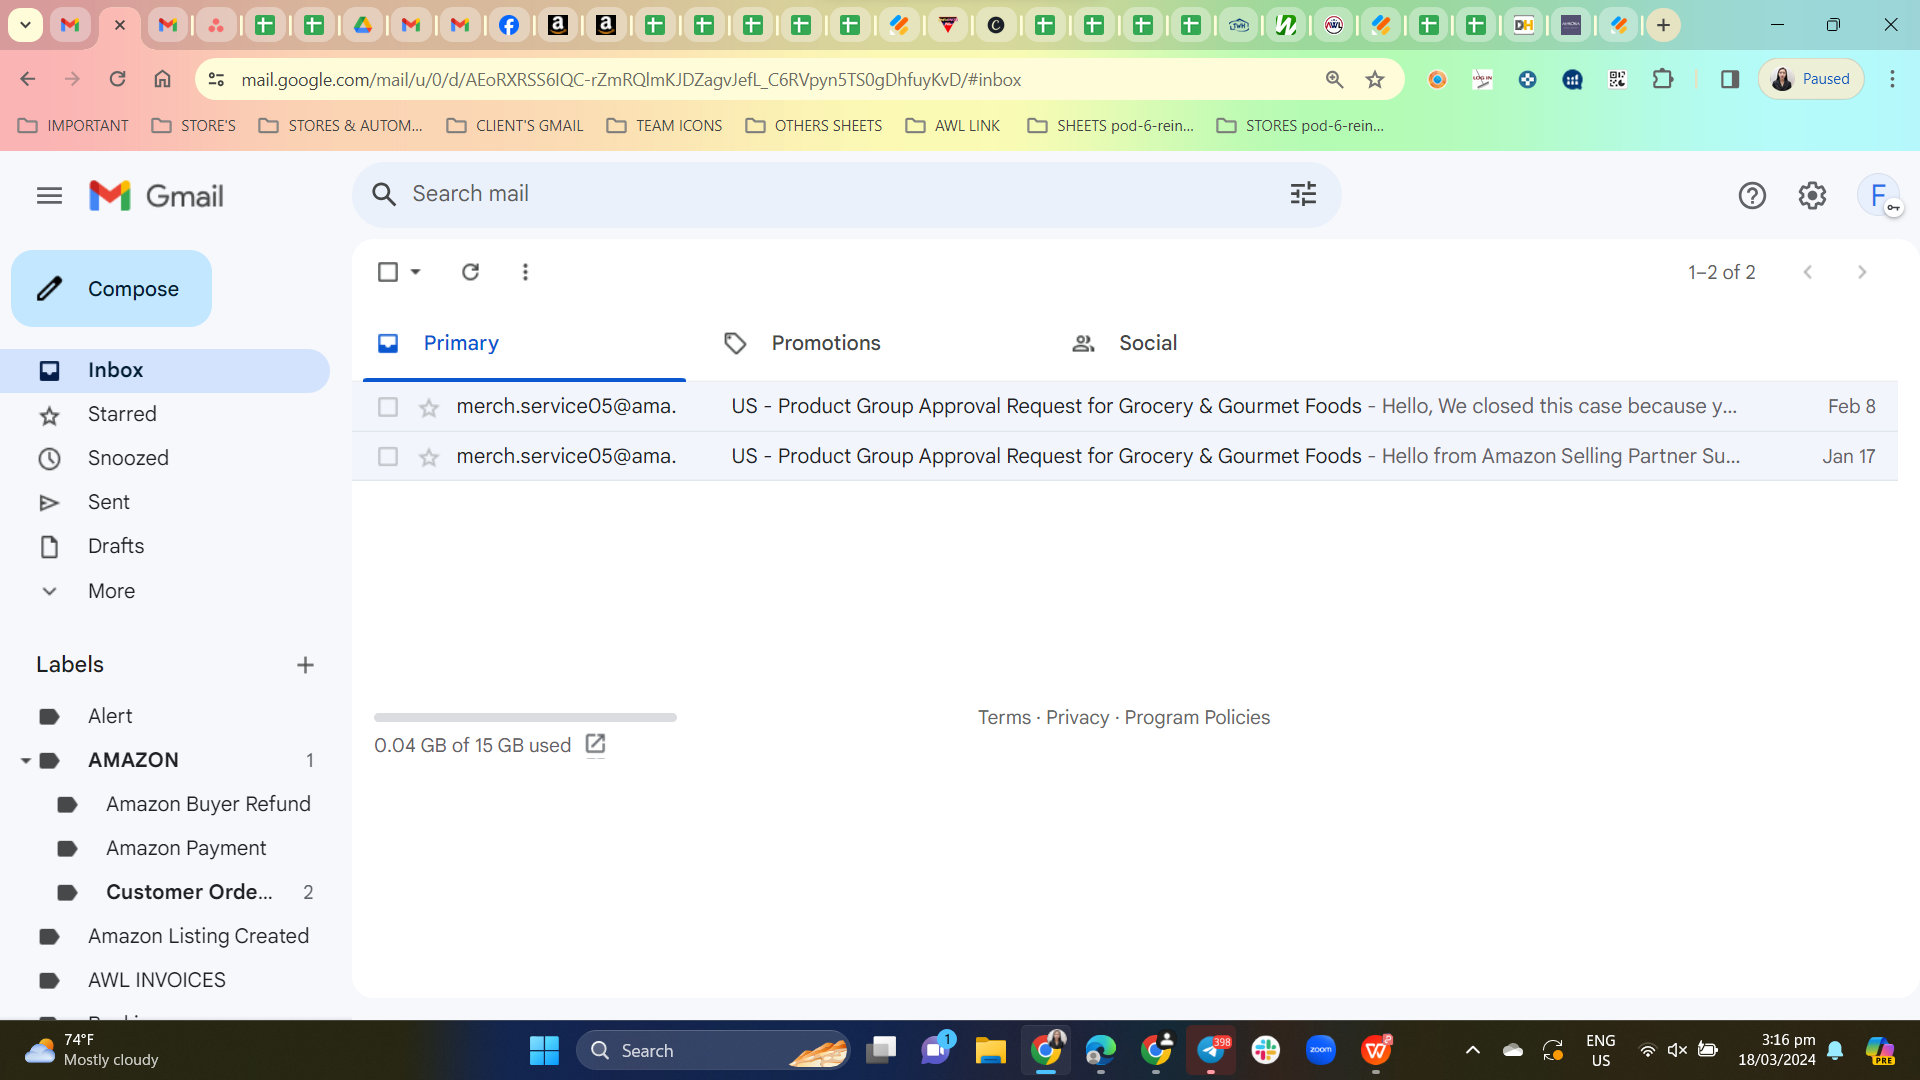This screenshot has height=1080, width=1920.
Task: Open the select dropdown arrow
Action: [416, 272]
